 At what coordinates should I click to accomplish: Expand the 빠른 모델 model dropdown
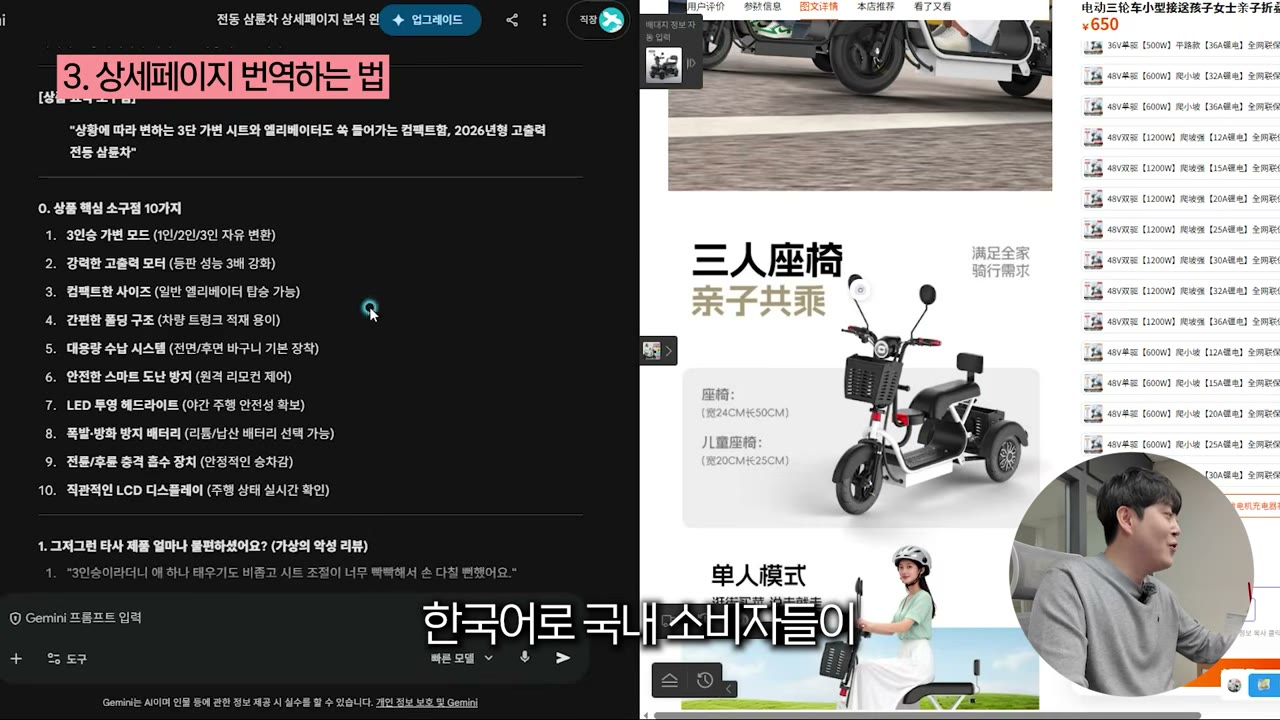point(462,658)
